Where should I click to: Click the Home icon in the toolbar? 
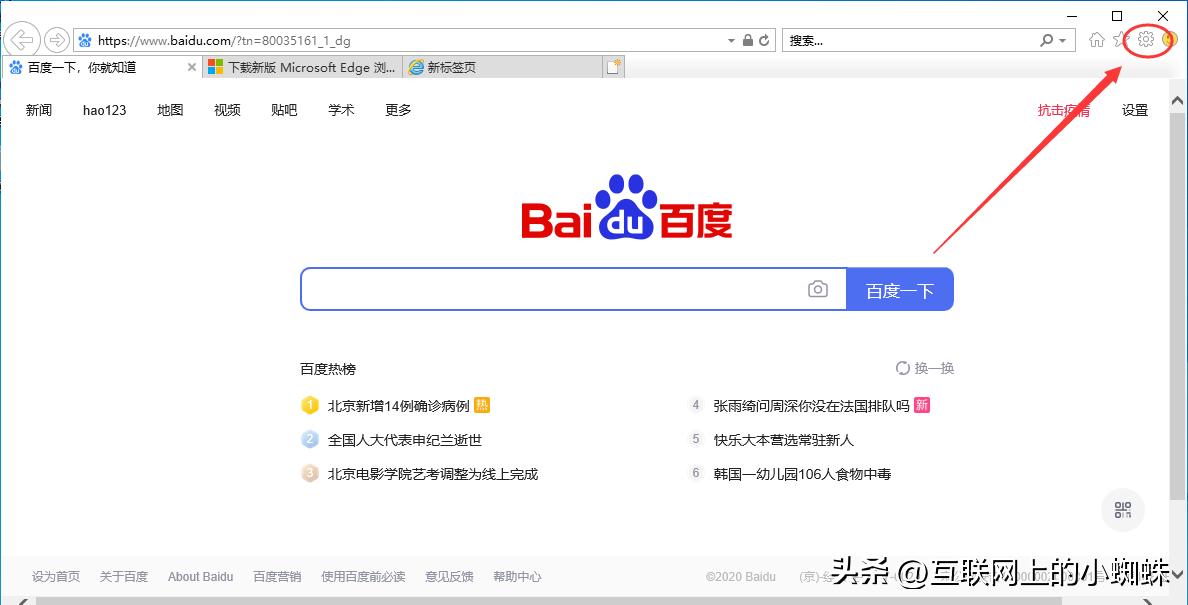tap(1096, 40)
